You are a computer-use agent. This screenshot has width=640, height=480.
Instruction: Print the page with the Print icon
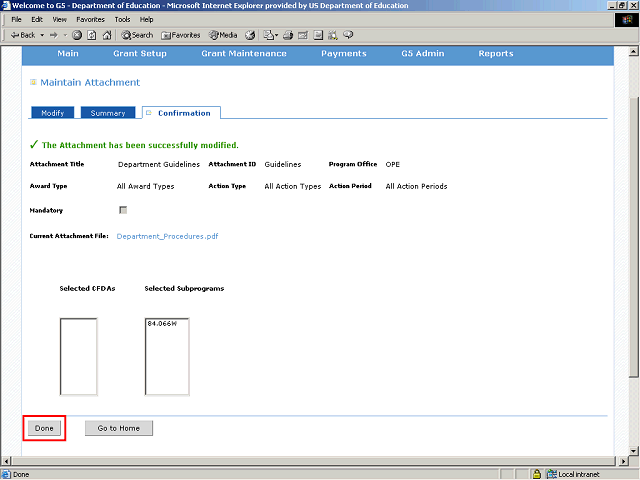[288, 35]
